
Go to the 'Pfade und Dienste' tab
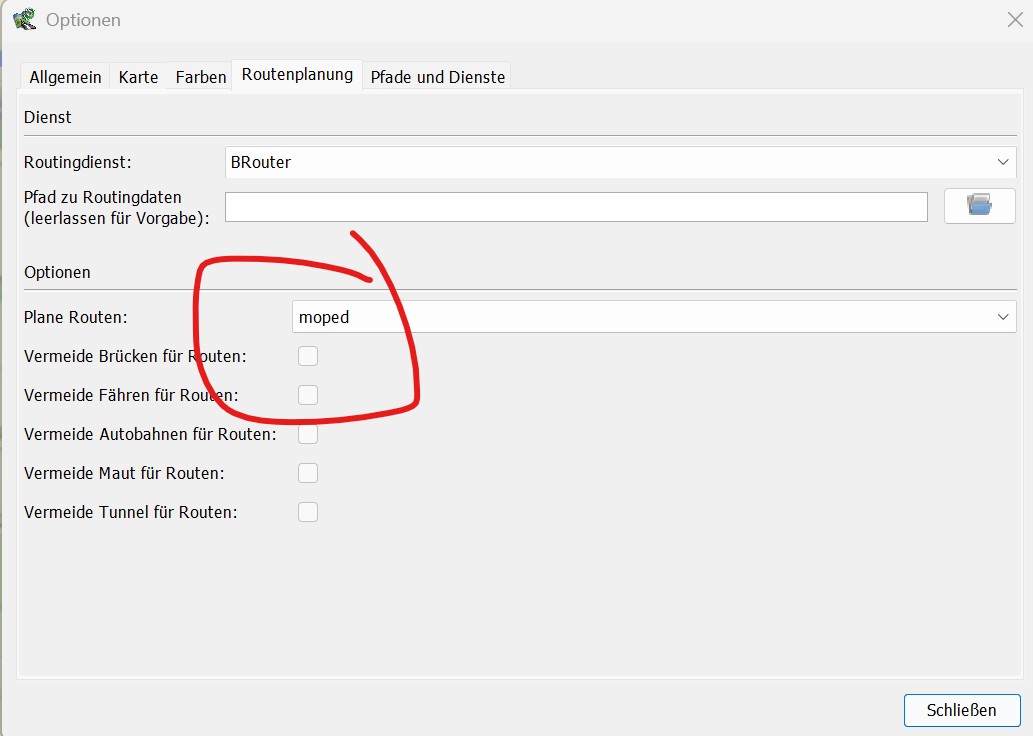point(438,77)
